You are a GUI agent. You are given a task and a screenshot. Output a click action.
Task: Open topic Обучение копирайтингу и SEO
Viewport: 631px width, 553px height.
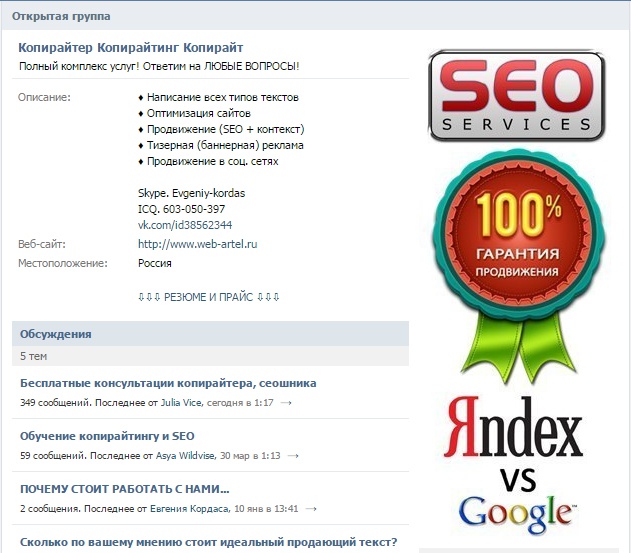(107, 436)
